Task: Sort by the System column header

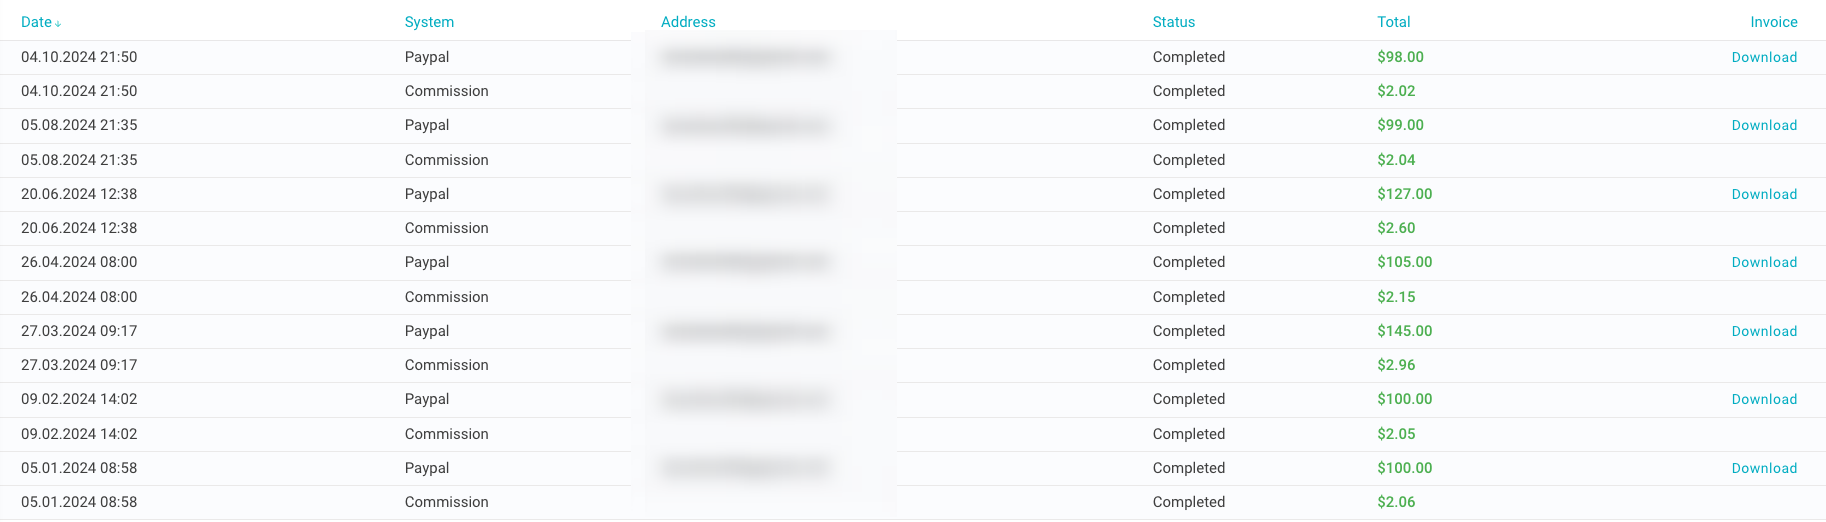Action: pyautogui.click(x=429, y=22)
